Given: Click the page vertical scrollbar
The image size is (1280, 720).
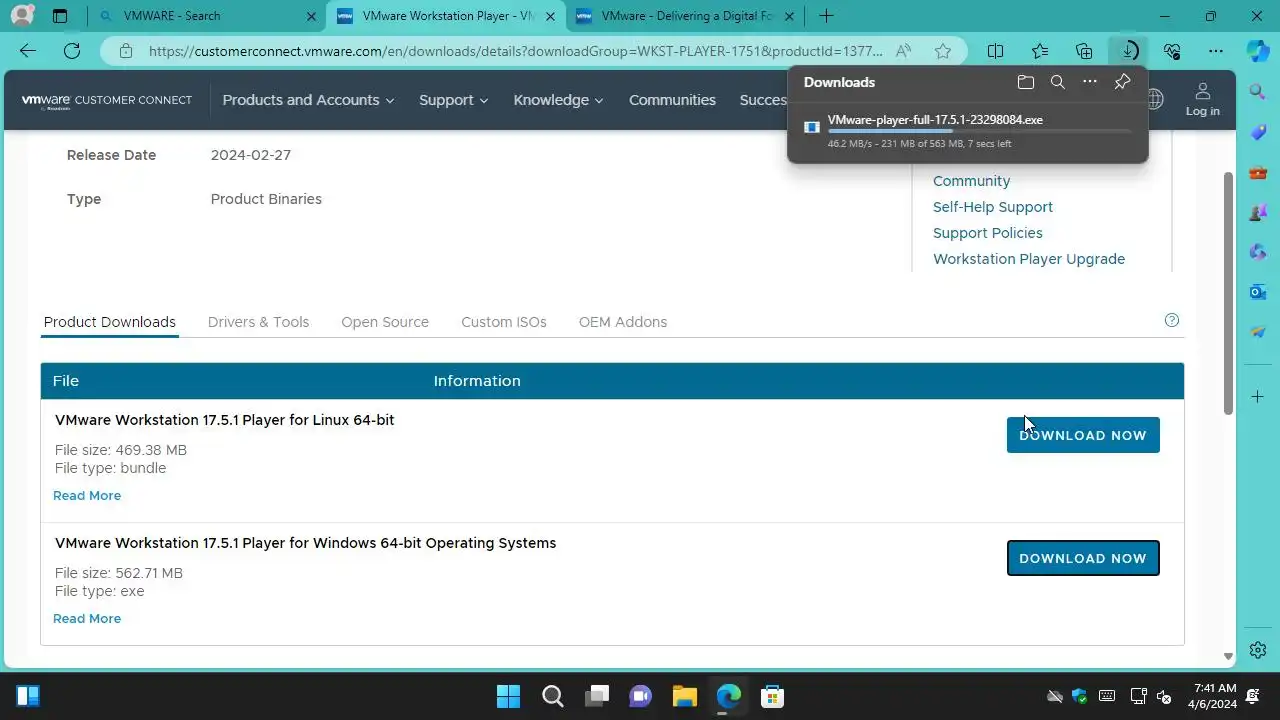Looking at the screenshot, I should coord(1228,292).
